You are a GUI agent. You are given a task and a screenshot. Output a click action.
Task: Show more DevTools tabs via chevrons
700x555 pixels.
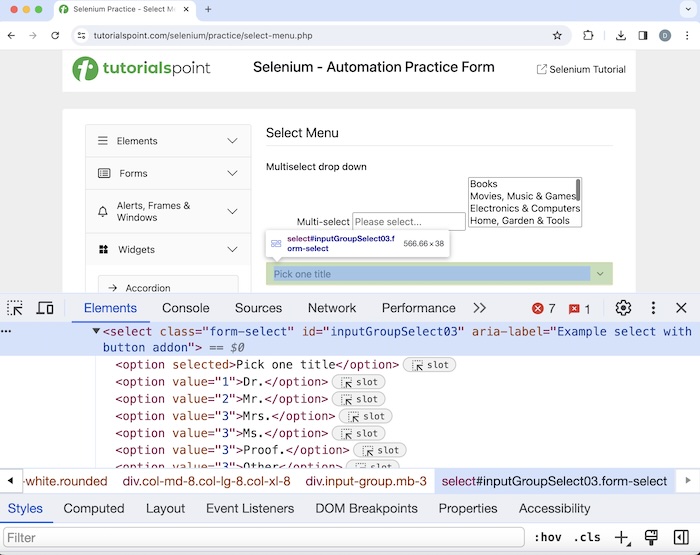coord(480,308)
